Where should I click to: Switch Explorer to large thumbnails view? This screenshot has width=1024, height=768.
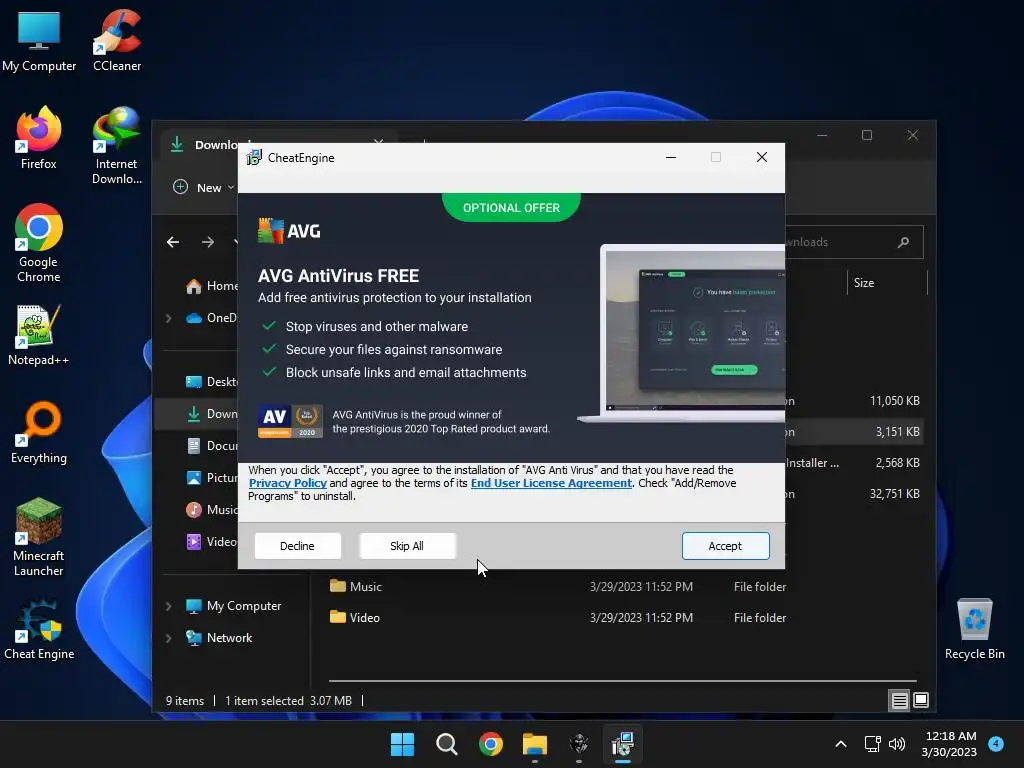[x=921, y=701]
